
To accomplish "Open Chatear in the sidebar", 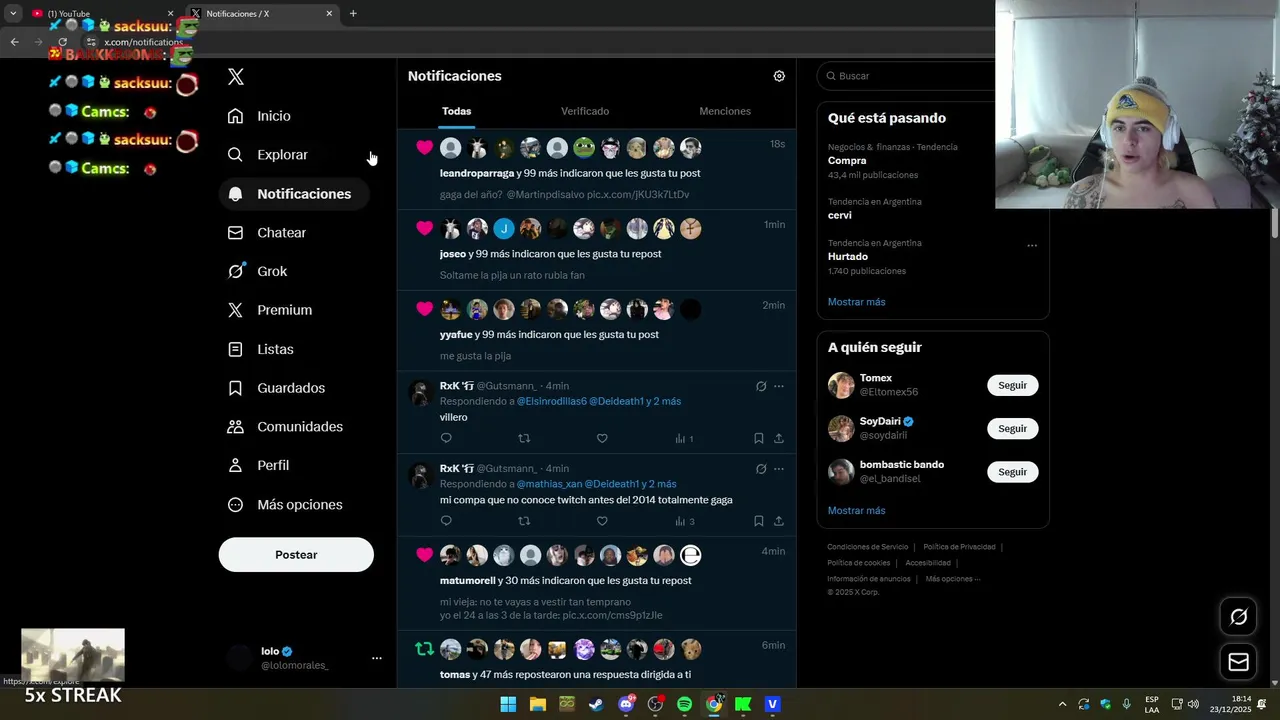I will [267, 233].
